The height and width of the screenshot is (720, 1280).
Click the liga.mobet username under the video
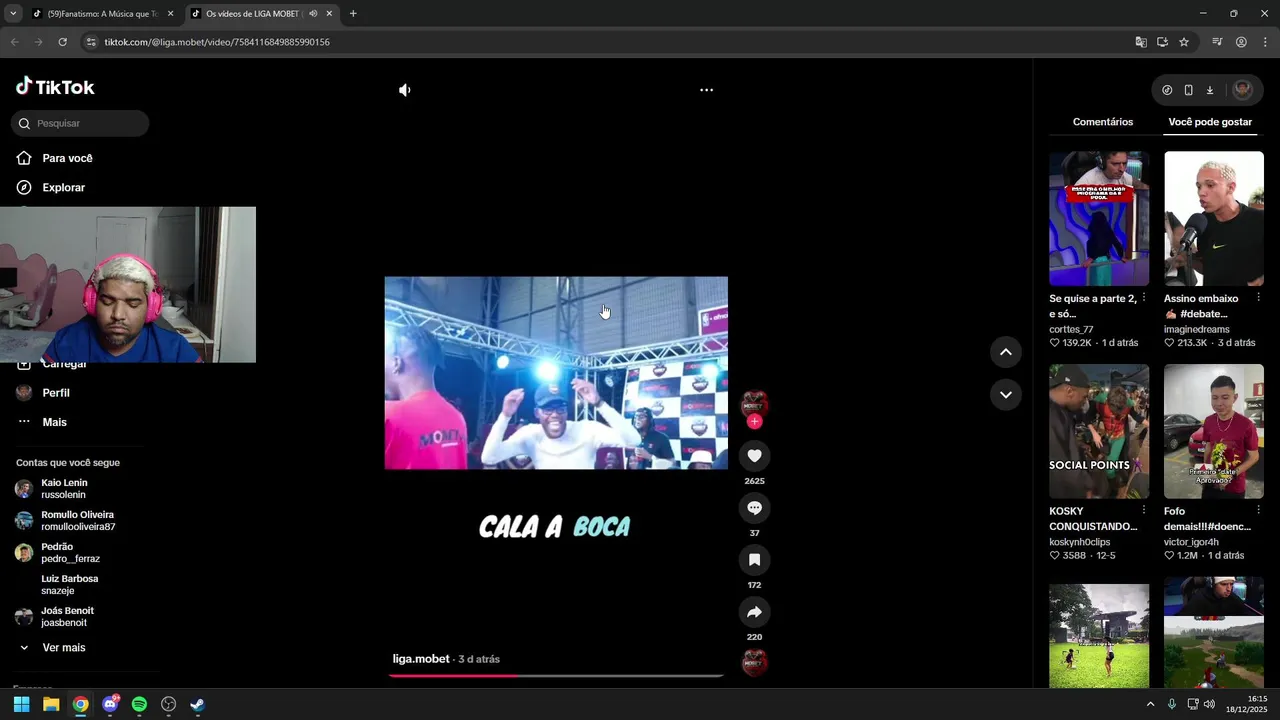pyautogui.click(x=421, y=659)
